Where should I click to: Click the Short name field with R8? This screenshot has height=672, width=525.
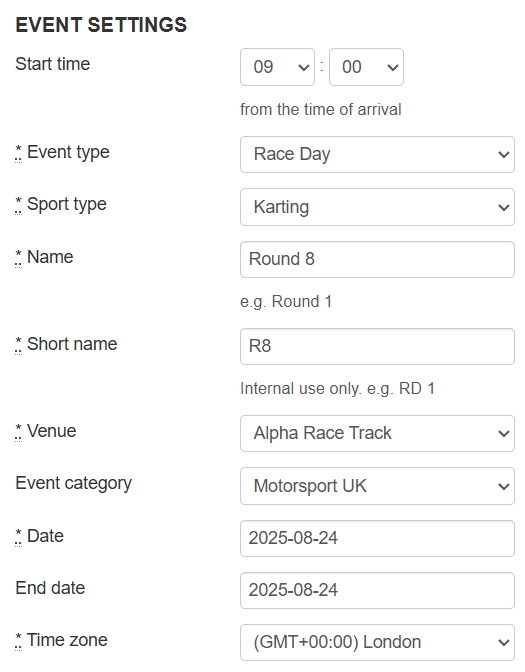pyautogui.click(x=377, y=346)
